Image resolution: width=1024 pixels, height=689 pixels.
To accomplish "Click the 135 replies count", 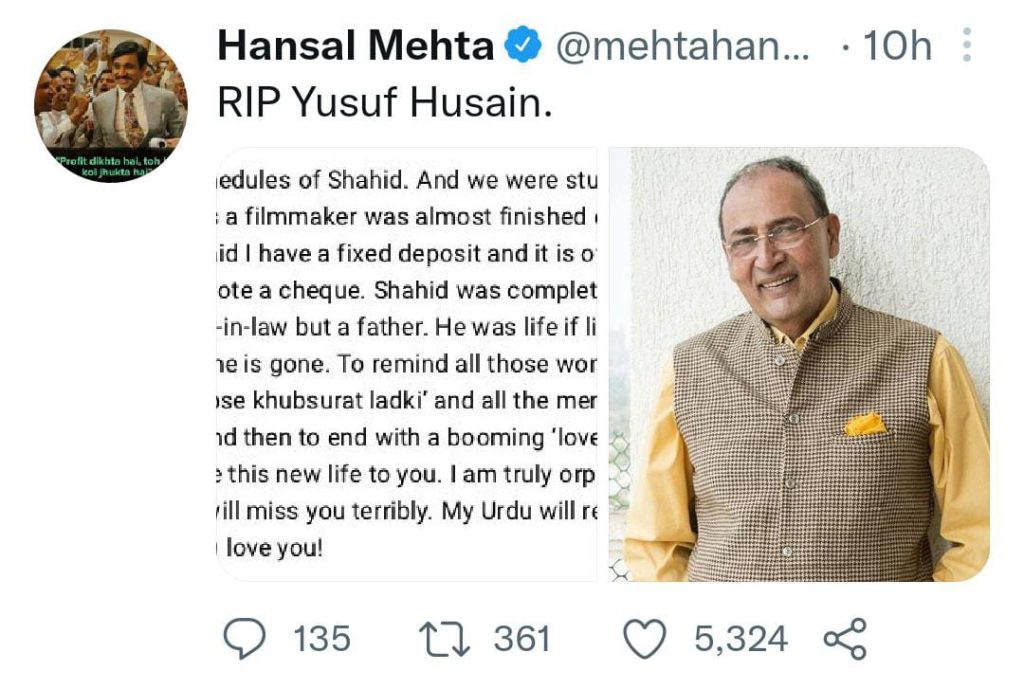I will tap(322, 639).
